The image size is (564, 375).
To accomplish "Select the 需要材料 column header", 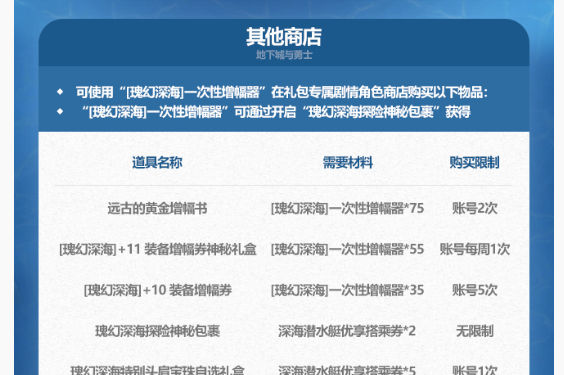I will tap(347, 163).
